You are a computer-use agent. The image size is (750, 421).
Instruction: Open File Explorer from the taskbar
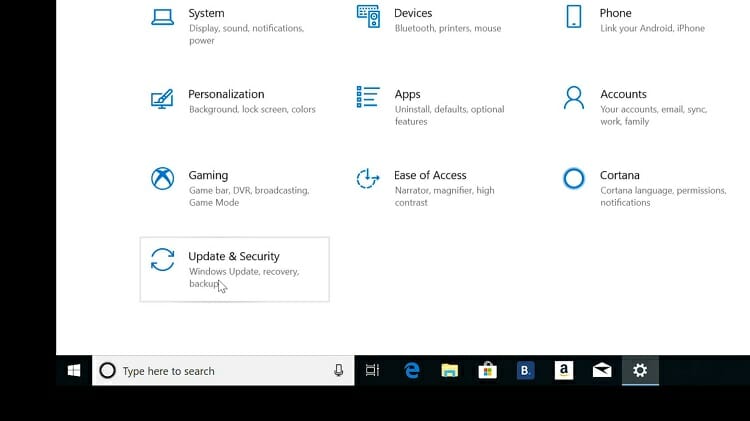pos(450,370)
